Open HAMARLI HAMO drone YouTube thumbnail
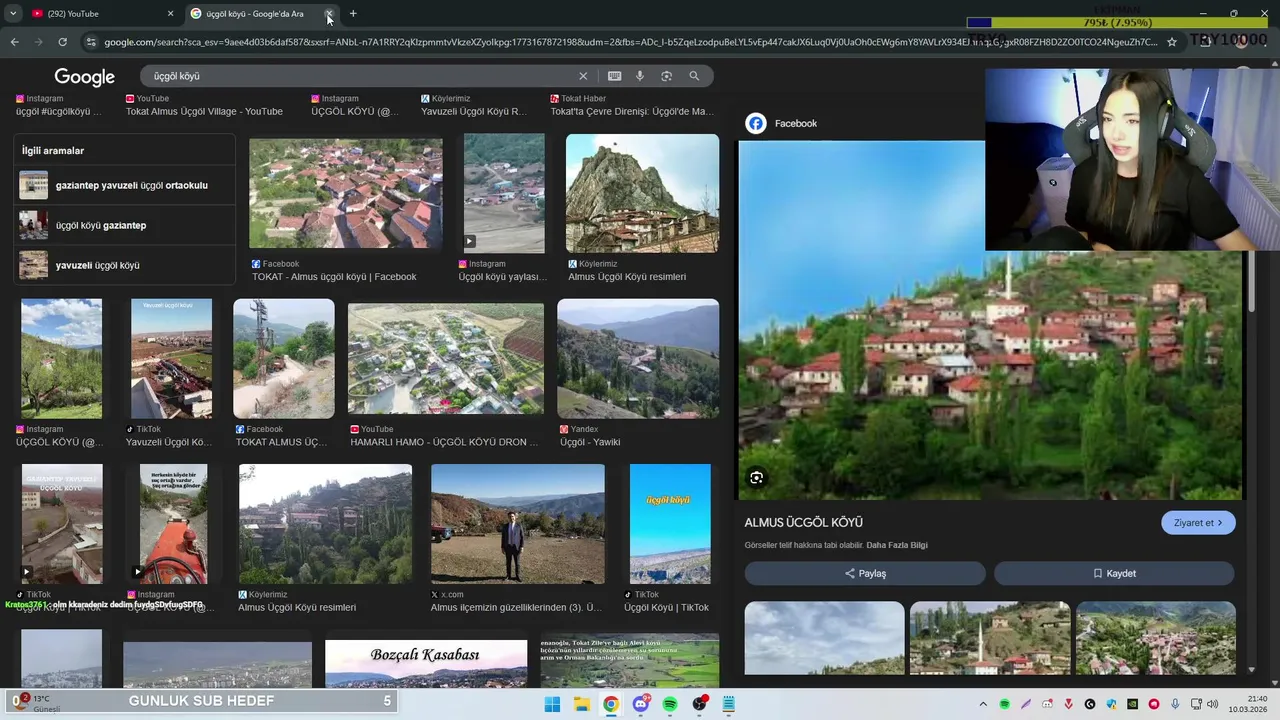The image size is (1280, 720). [446, 359]
